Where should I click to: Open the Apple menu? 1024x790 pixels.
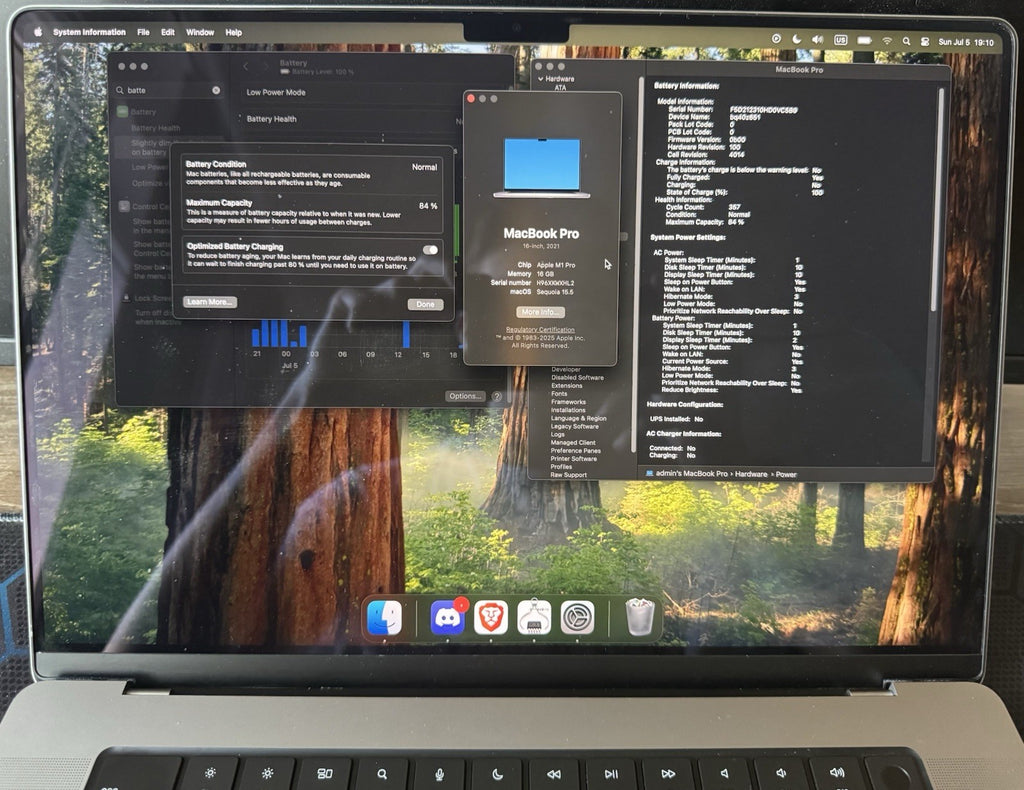[x=38, y=32]
